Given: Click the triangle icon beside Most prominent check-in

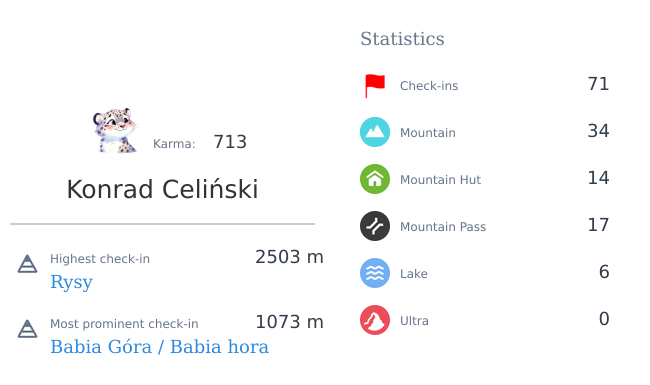Looking at the screenshot, I should [27, 329].
